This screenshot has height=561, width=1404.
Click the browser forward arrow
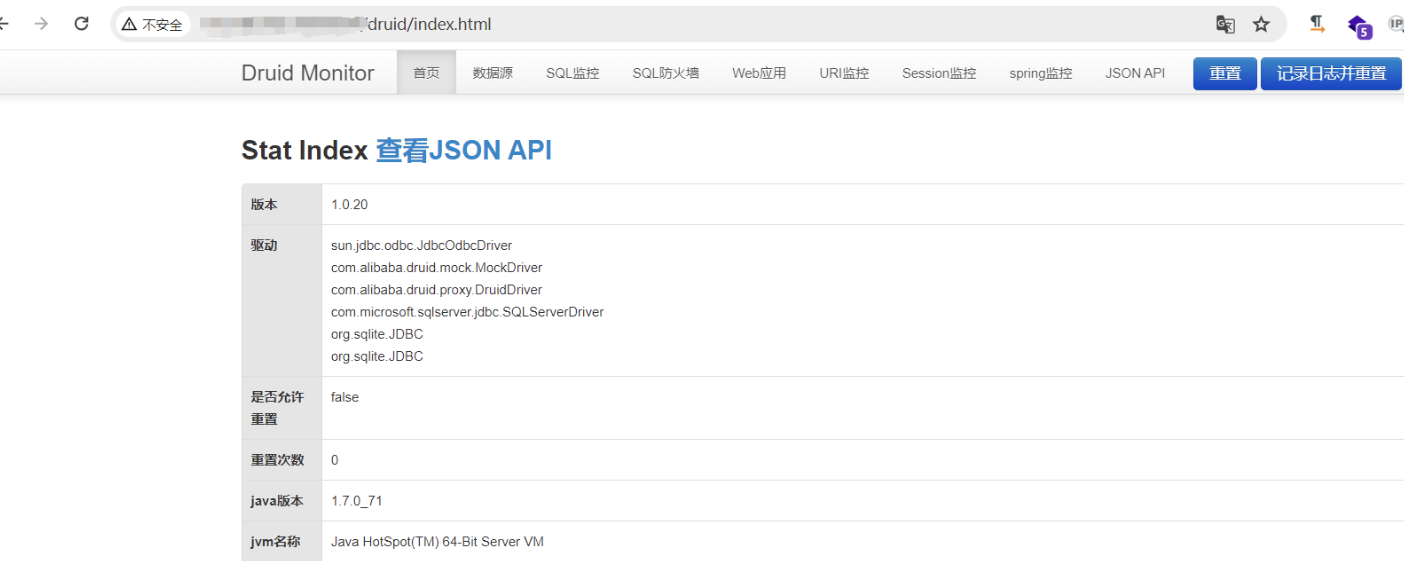41,24
